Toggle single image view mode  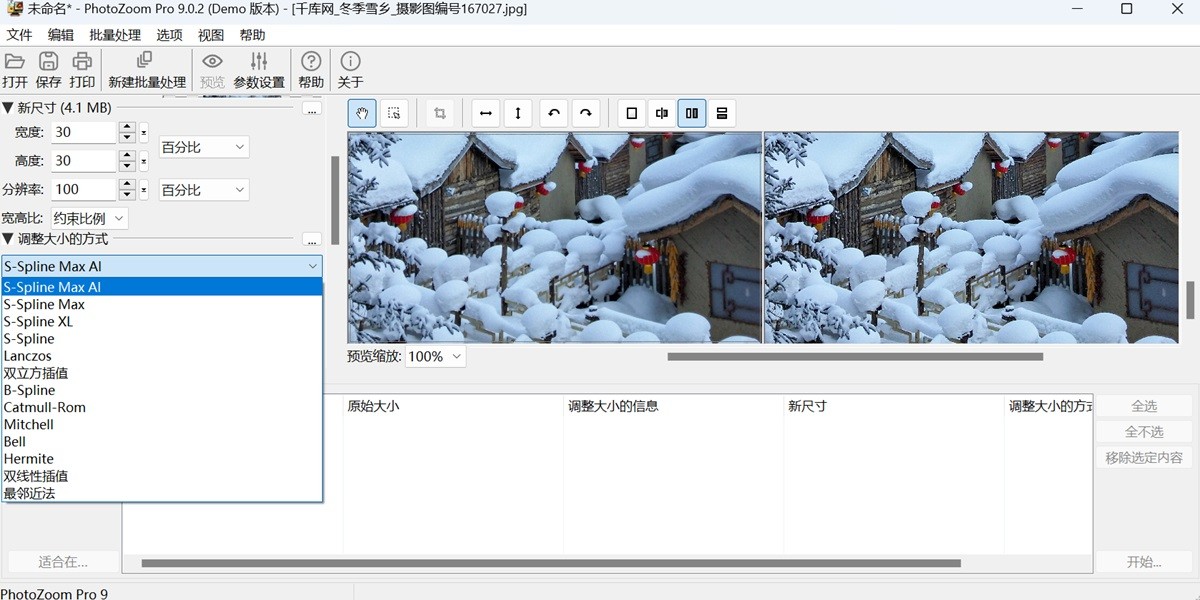[x=631, y=113]
